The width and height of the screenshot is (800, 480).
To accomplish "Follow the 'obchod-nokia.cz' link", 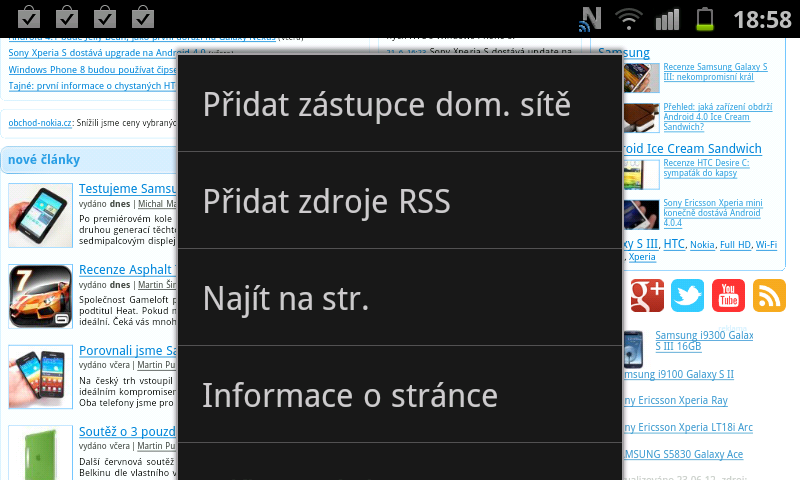I will [x=40, y=123].
